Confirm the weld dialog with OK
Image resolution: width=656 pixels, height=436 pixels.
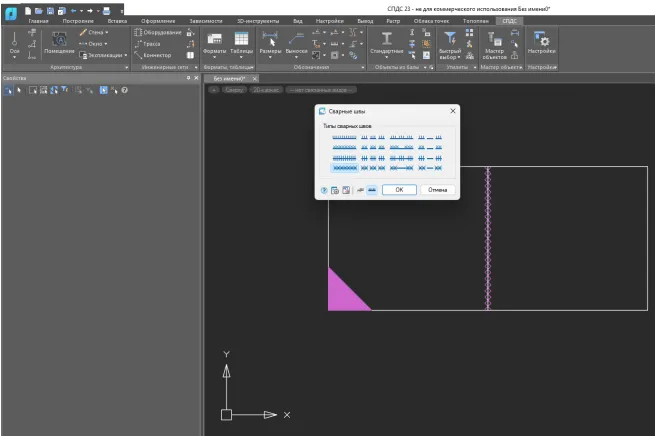(x=399, y=189)
